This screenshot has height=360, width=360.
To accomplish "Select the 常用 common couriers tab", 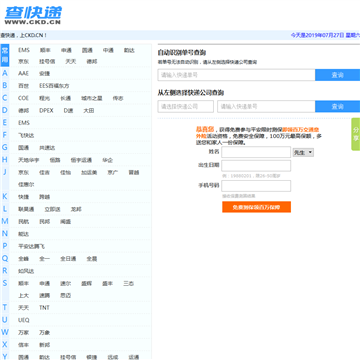I will click(5, 55).
